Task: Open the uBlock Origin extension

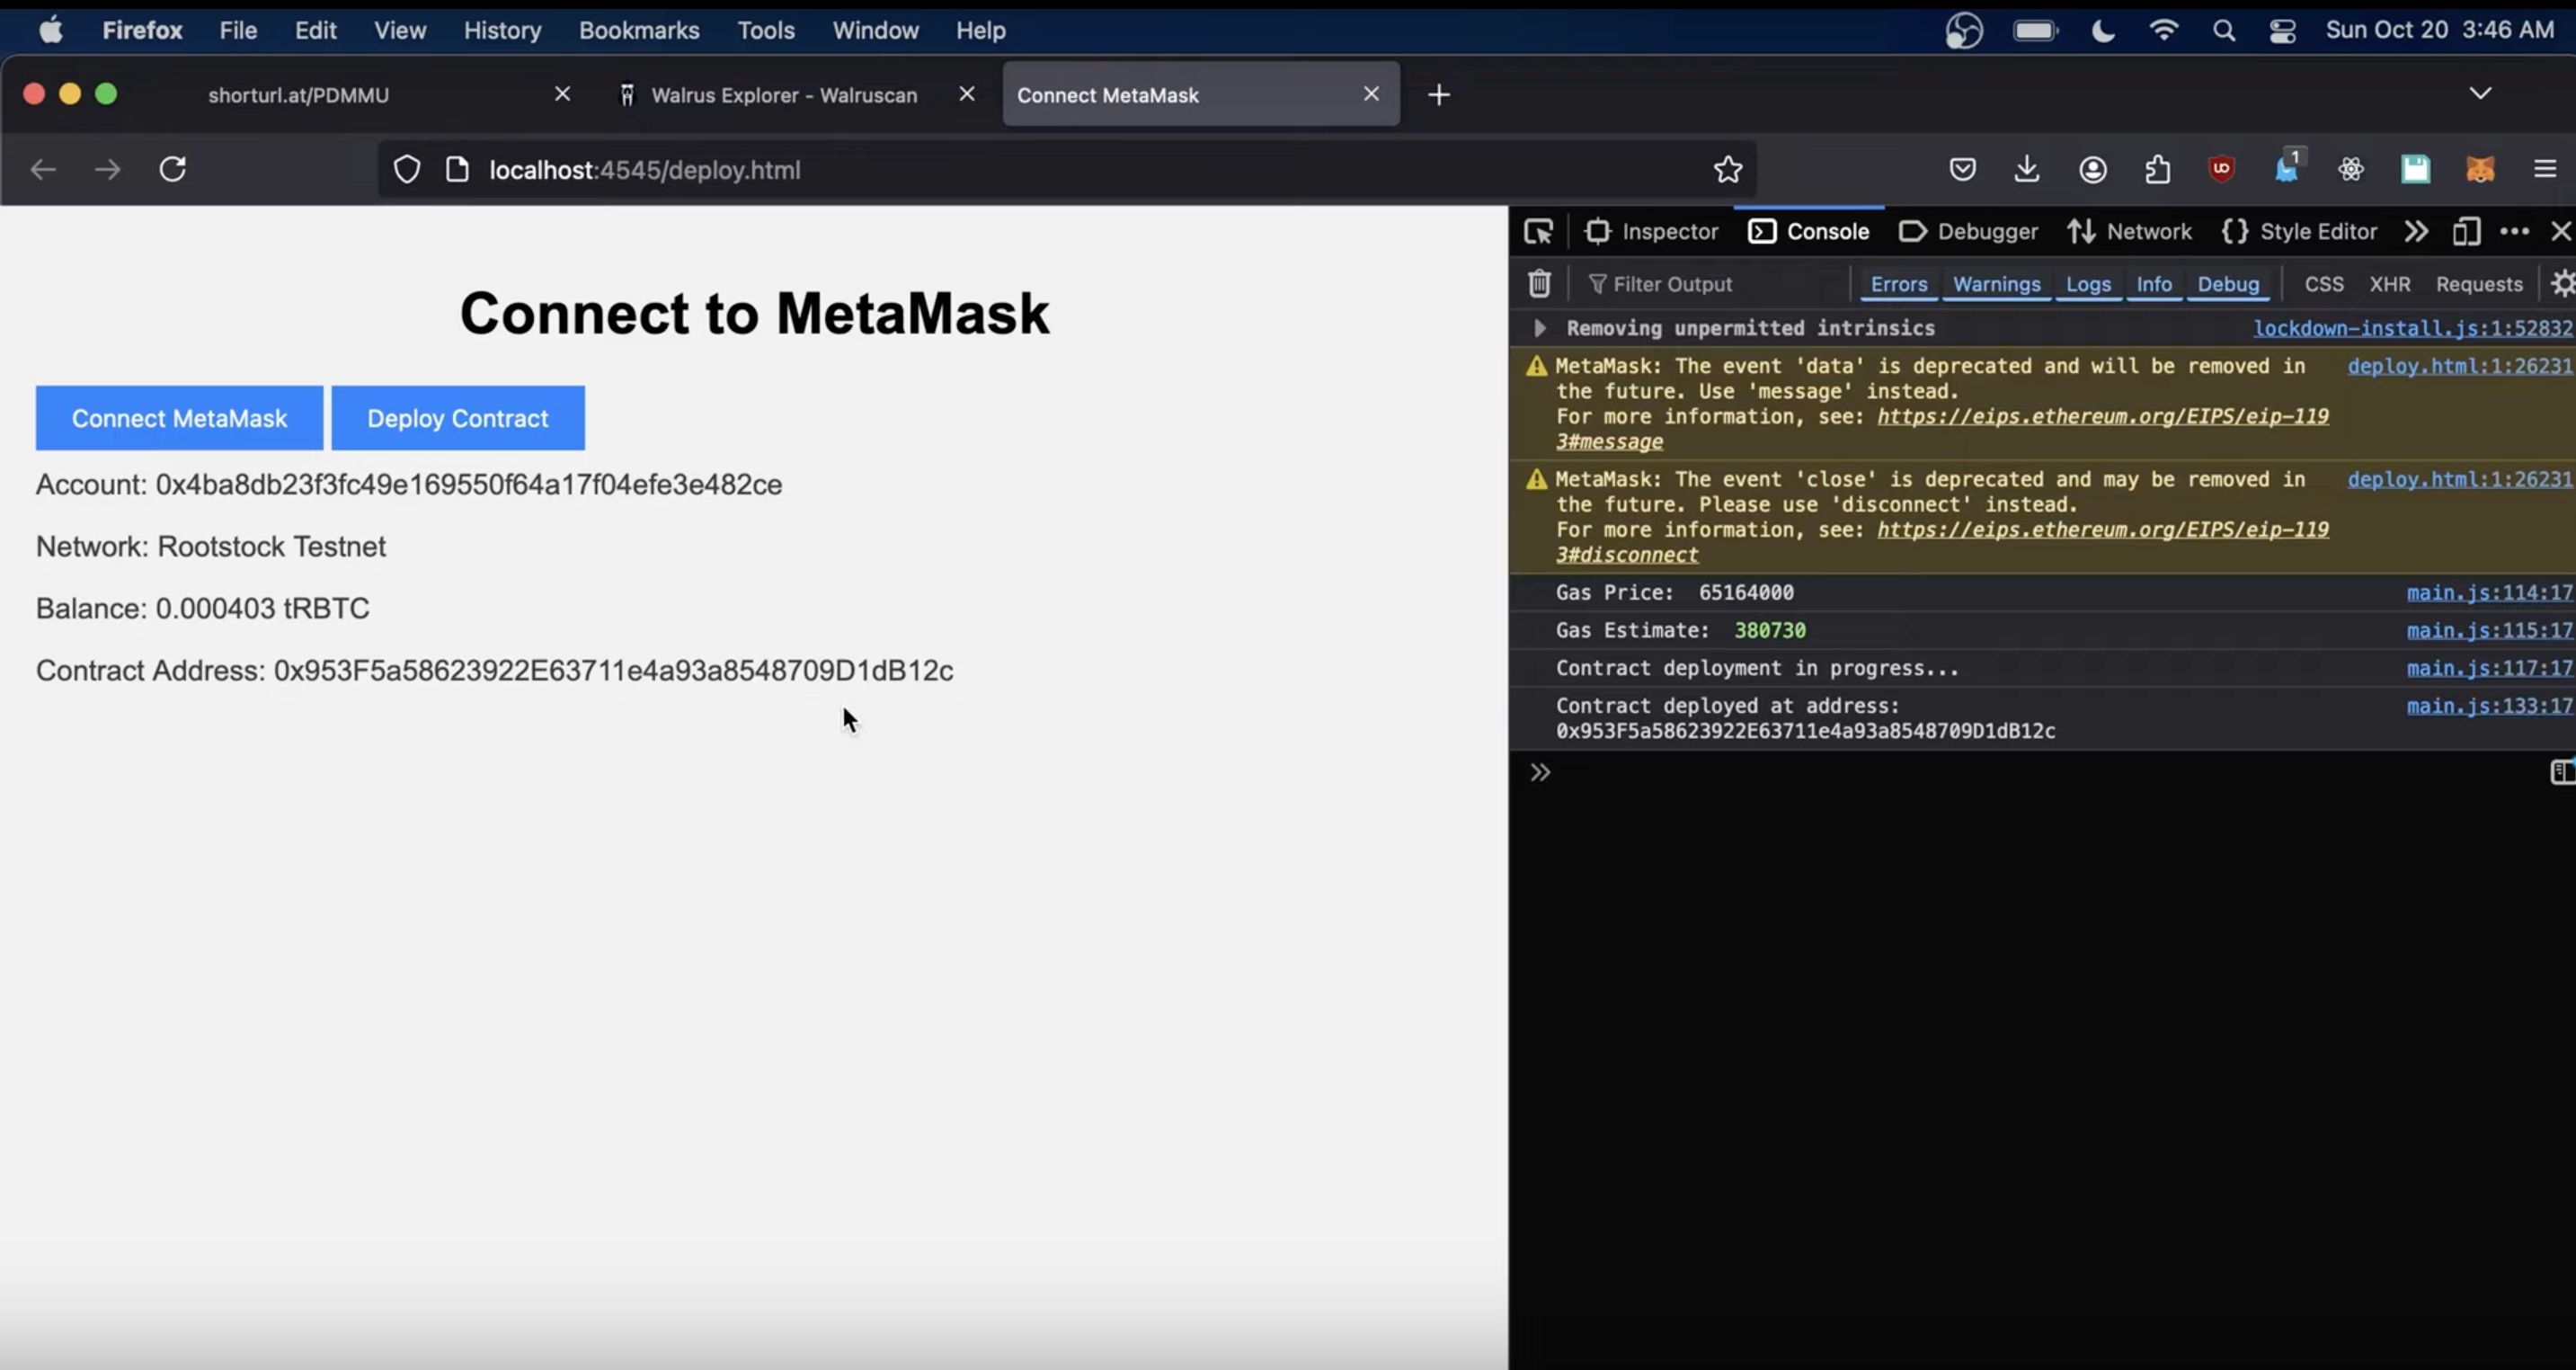Action: (x=2222, y=169)
